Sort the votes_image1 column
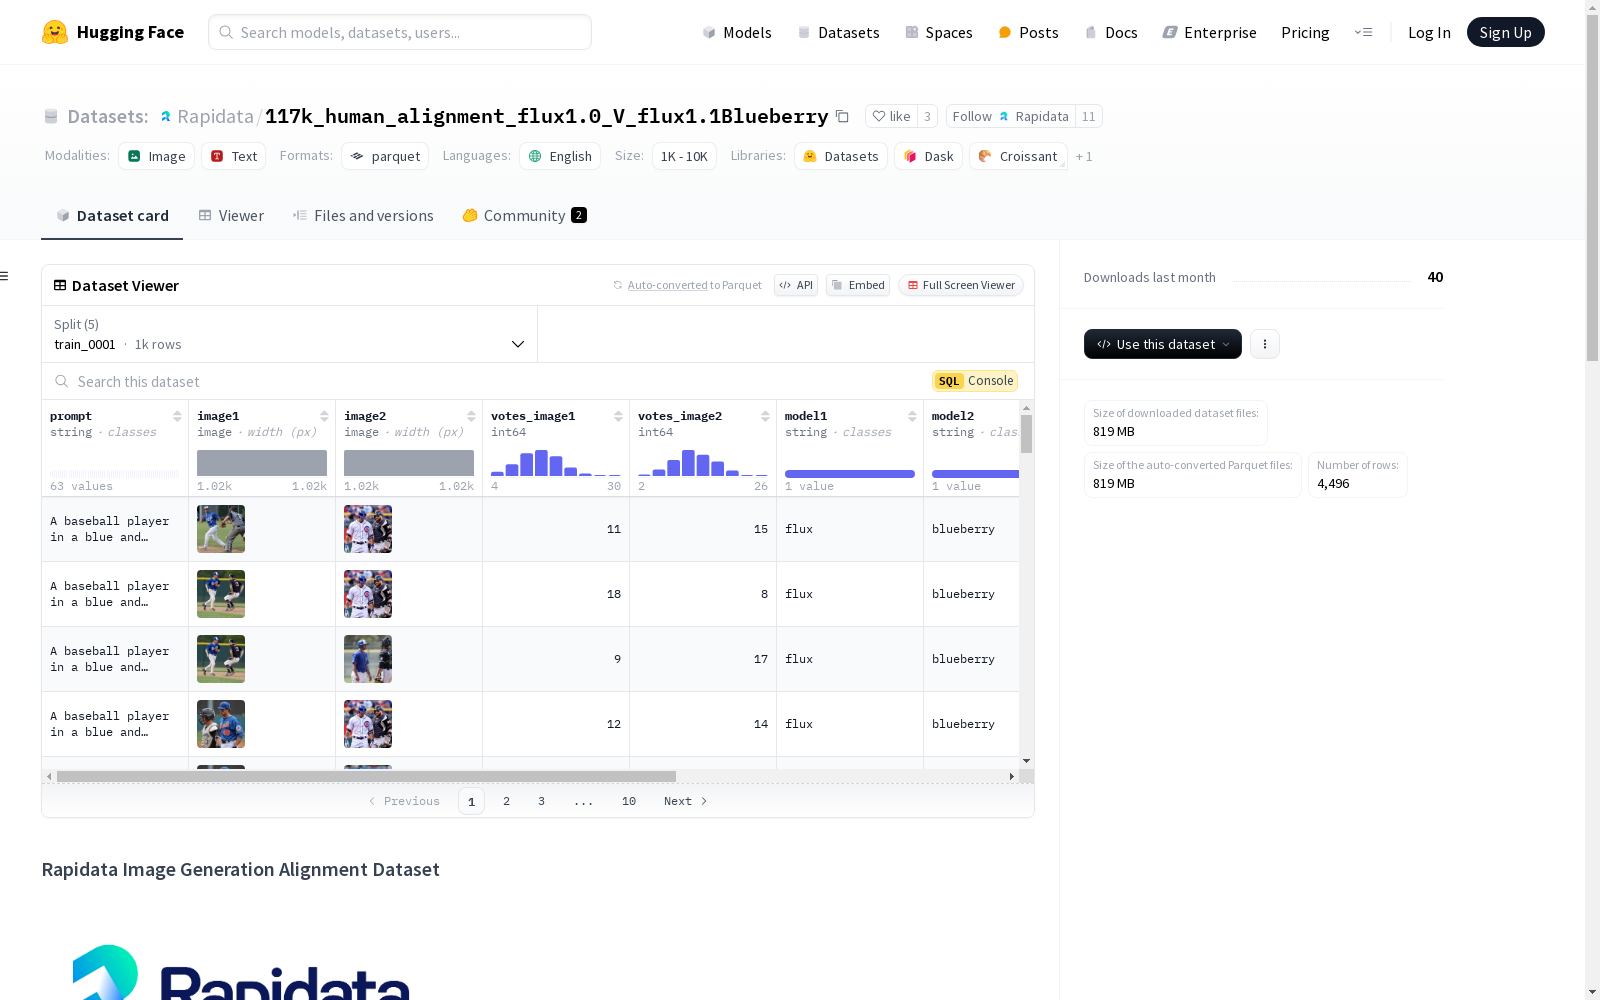The image size is (1600, 1000). (x=618, y=416)
